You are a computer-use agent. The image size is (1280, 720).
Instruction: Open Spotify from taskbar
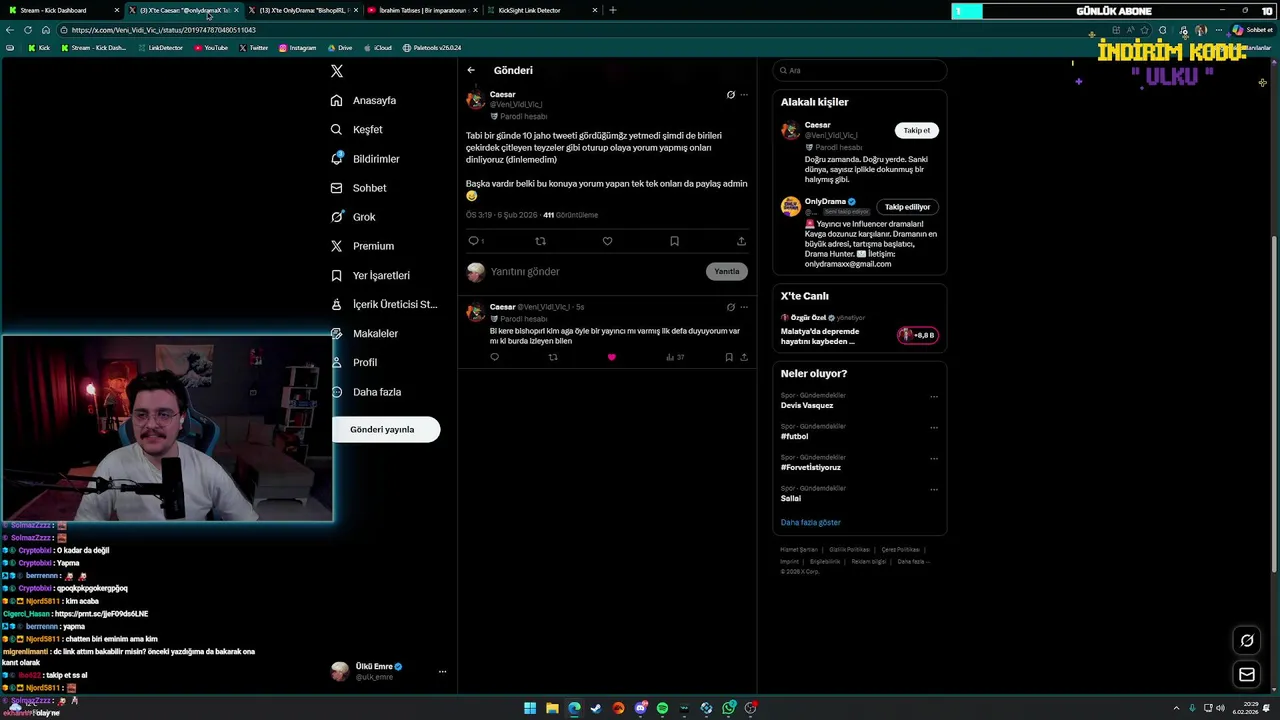tap(662, 708)
